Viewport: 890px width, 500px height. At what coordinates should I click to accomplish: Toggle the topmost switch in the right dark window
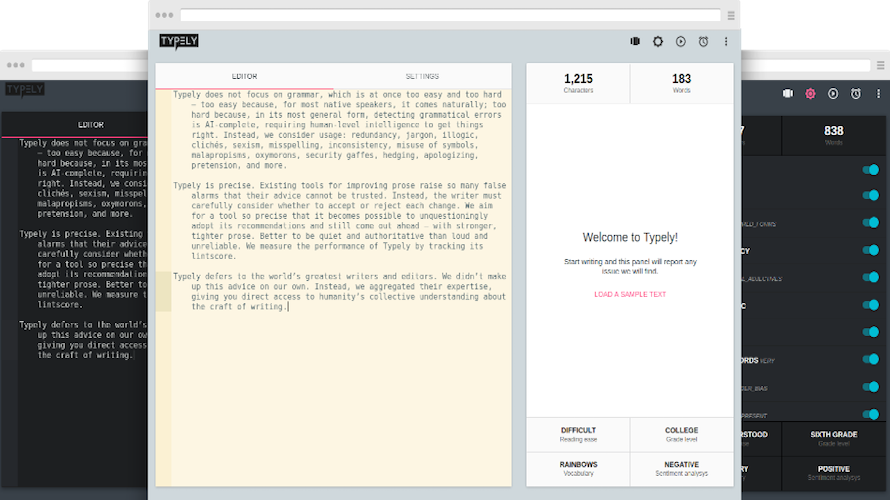871,170
